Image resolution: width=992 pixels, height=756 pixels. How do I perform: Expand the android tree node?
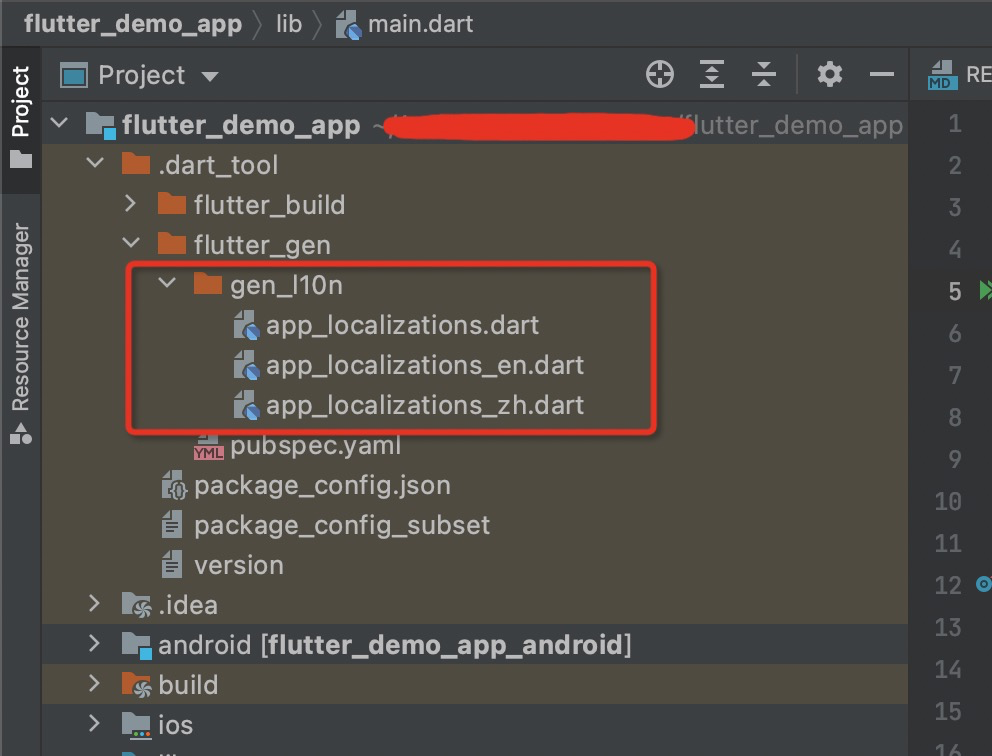click(95, 644)
